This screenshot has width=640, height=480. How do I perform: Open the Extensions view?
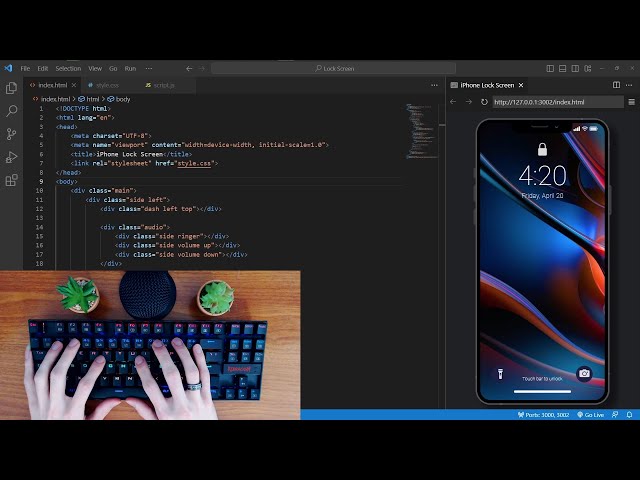tap(11, 180)
